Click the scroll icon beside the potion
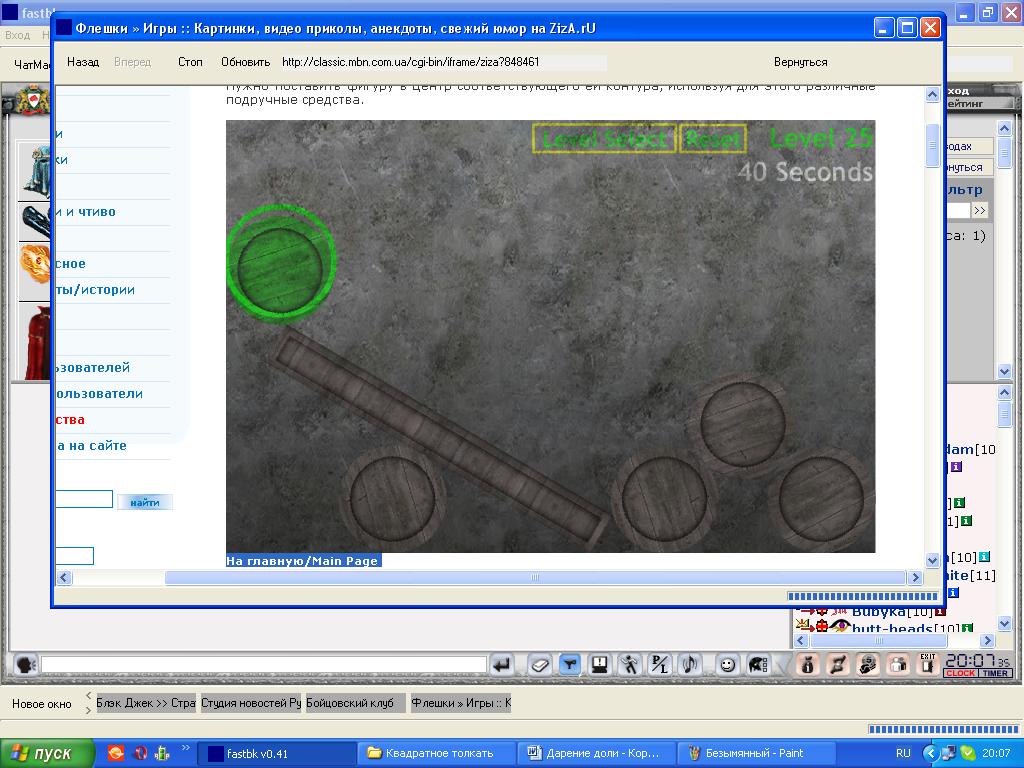This screenshot has width=1024, height=768. click(838, 665)
